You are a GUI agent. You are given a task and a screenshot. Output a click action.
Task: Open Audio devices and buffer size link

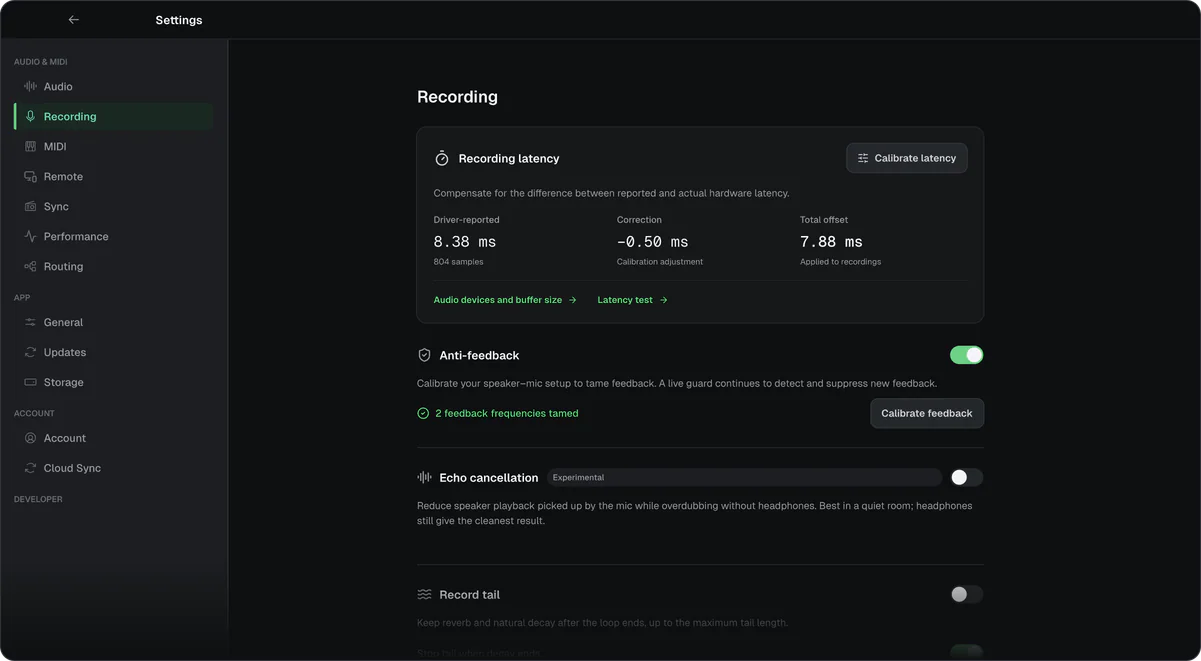505,300
